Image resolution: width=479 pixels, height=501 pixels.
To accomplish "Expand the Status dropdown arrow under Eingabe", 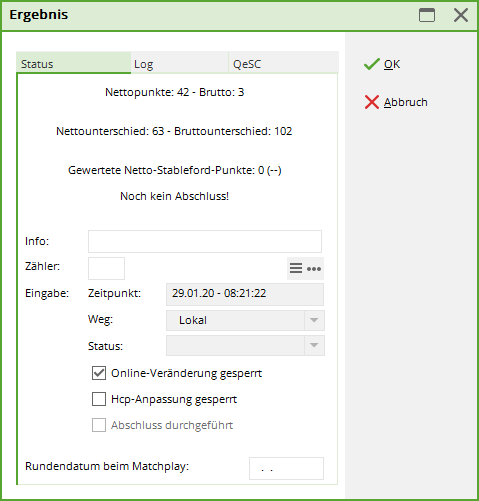I will (x=314, y=345).
